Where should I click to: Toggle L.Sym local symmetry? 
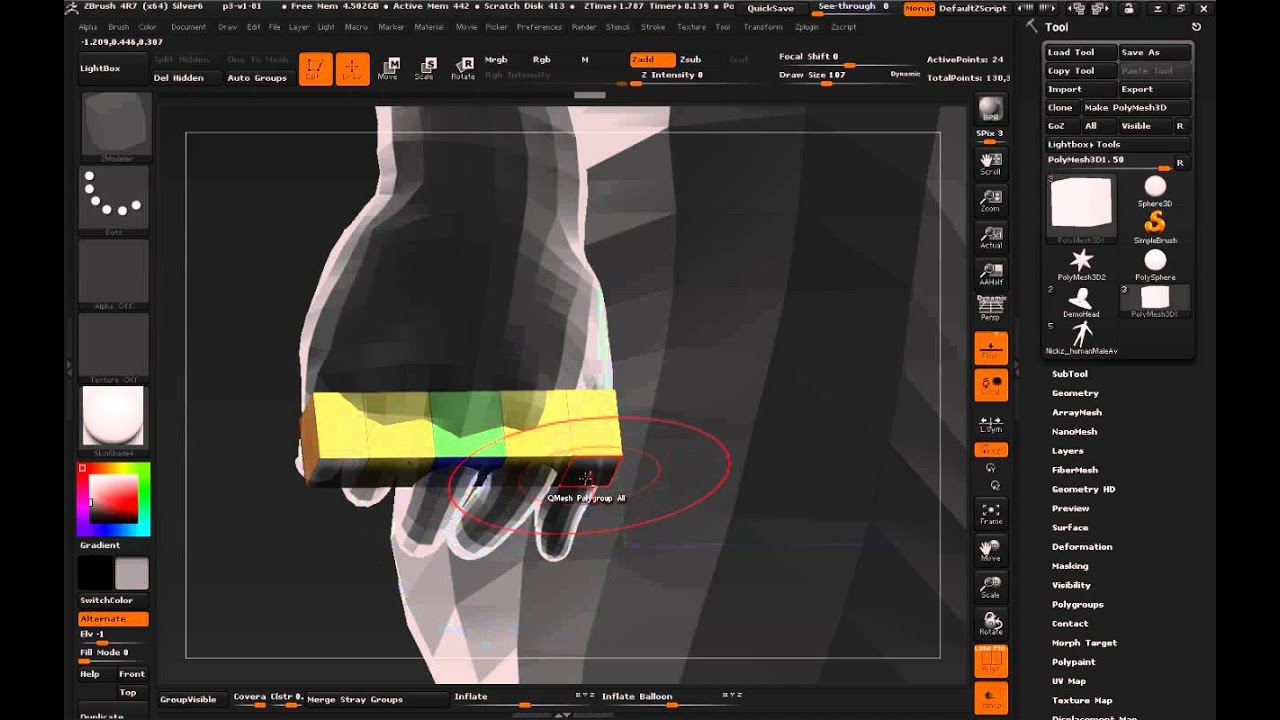click(x=991, y=424)
